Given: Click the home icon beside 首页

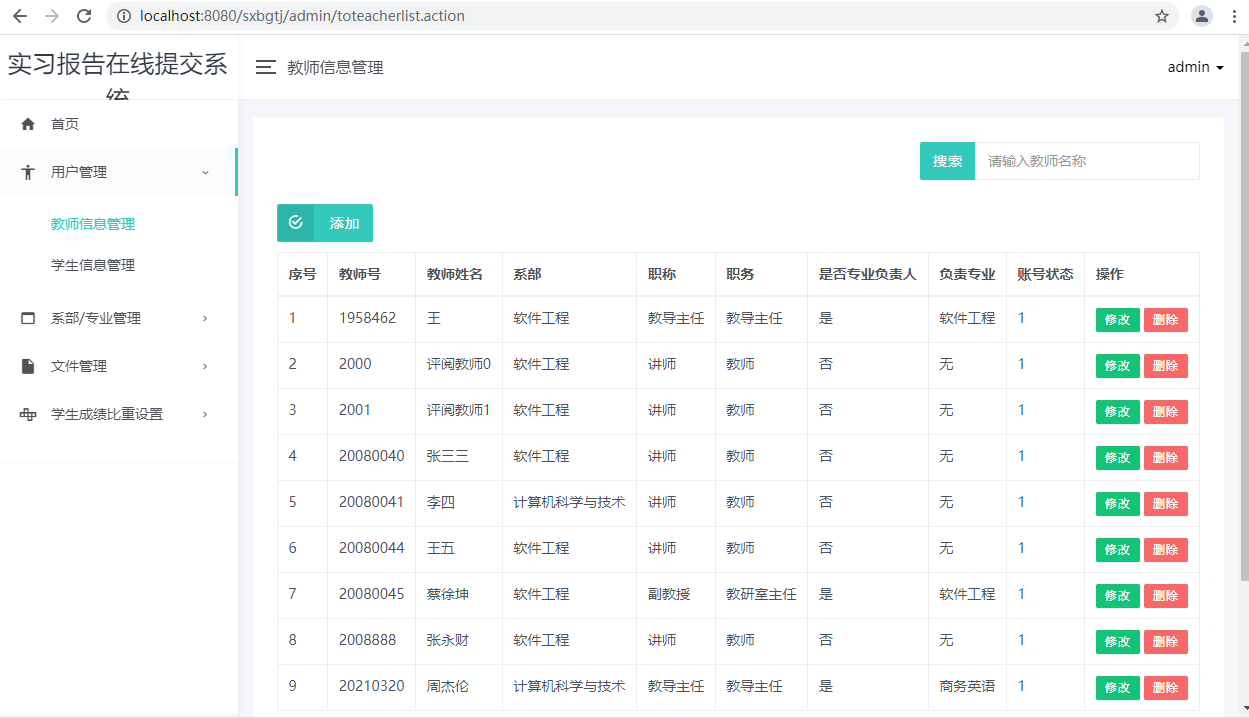Looking at the screenshot, I should pos(28,124).
